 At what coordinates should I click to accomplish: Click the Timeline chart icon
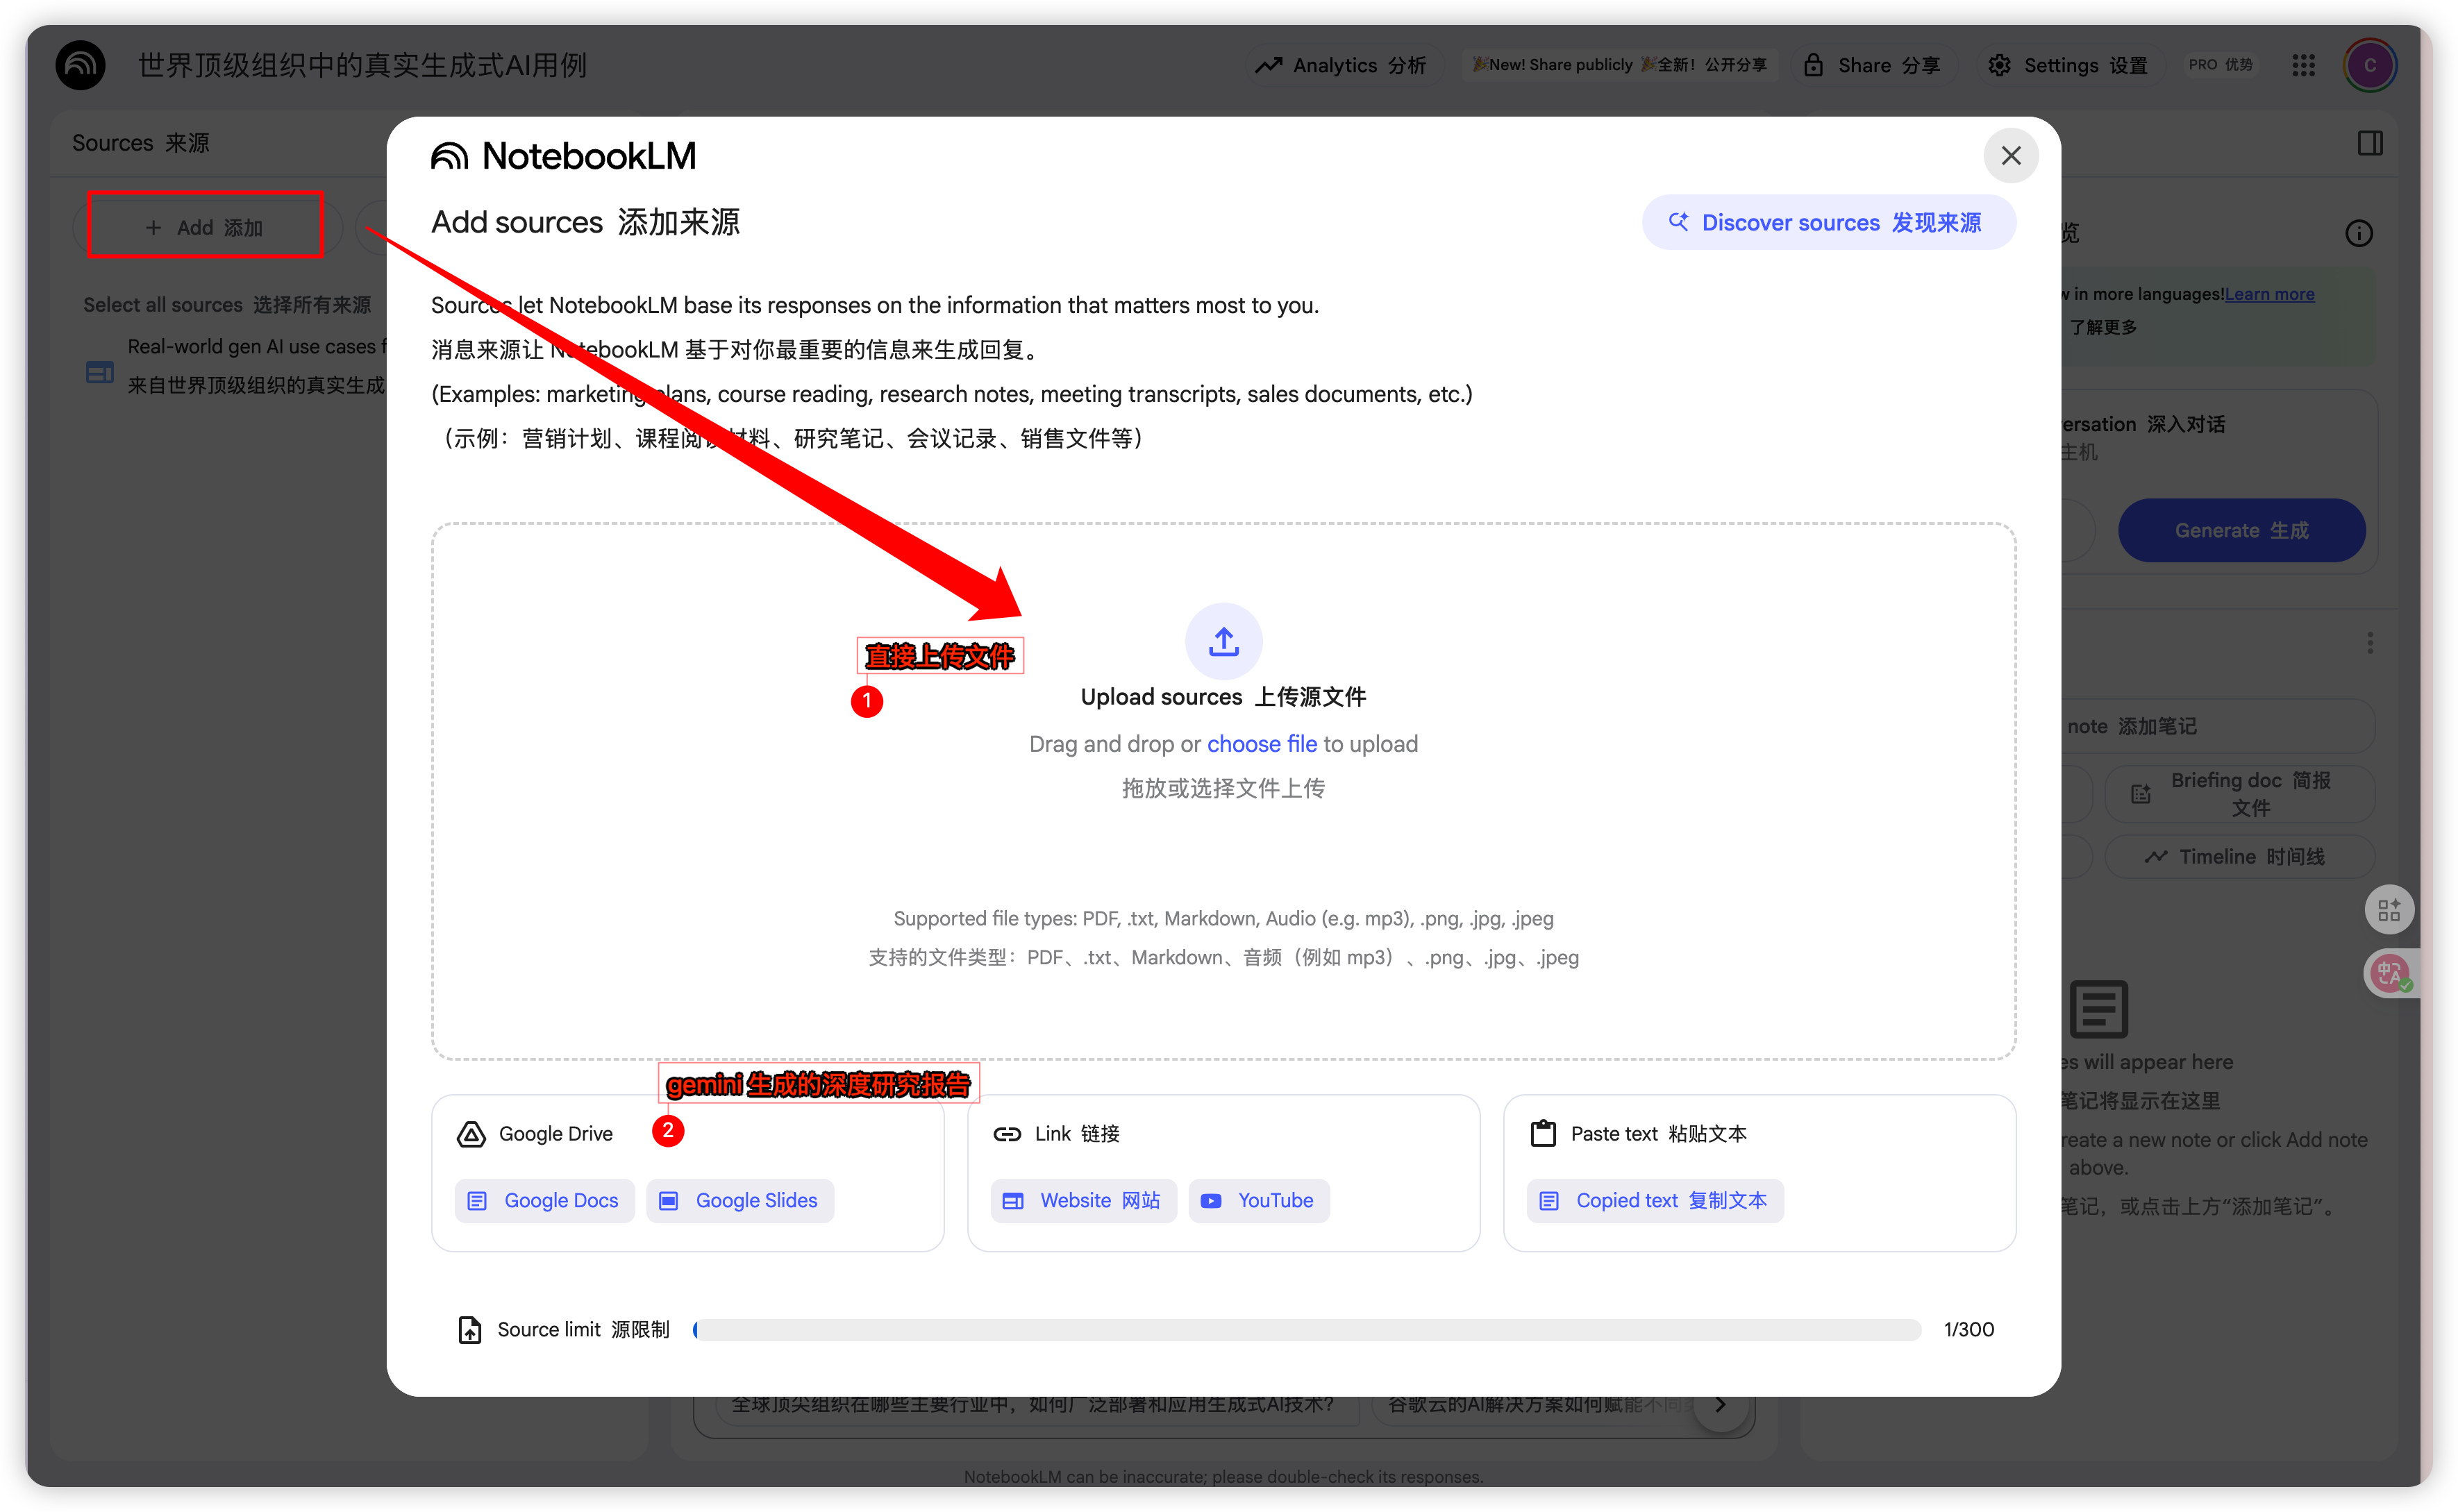click(2156, 857)
